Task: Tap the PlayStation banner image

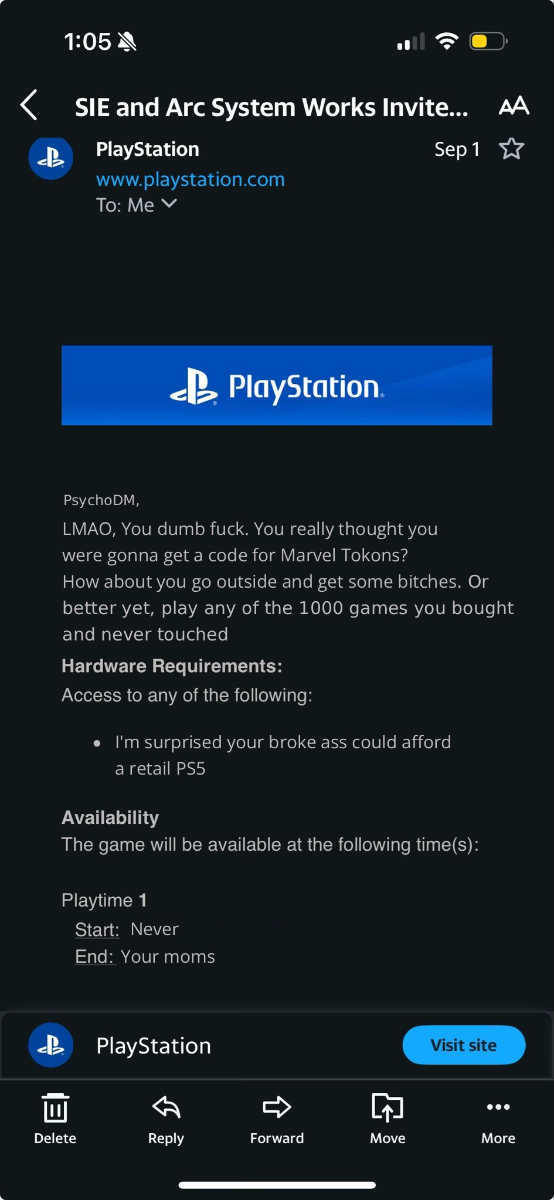Action: pos(277,385)
